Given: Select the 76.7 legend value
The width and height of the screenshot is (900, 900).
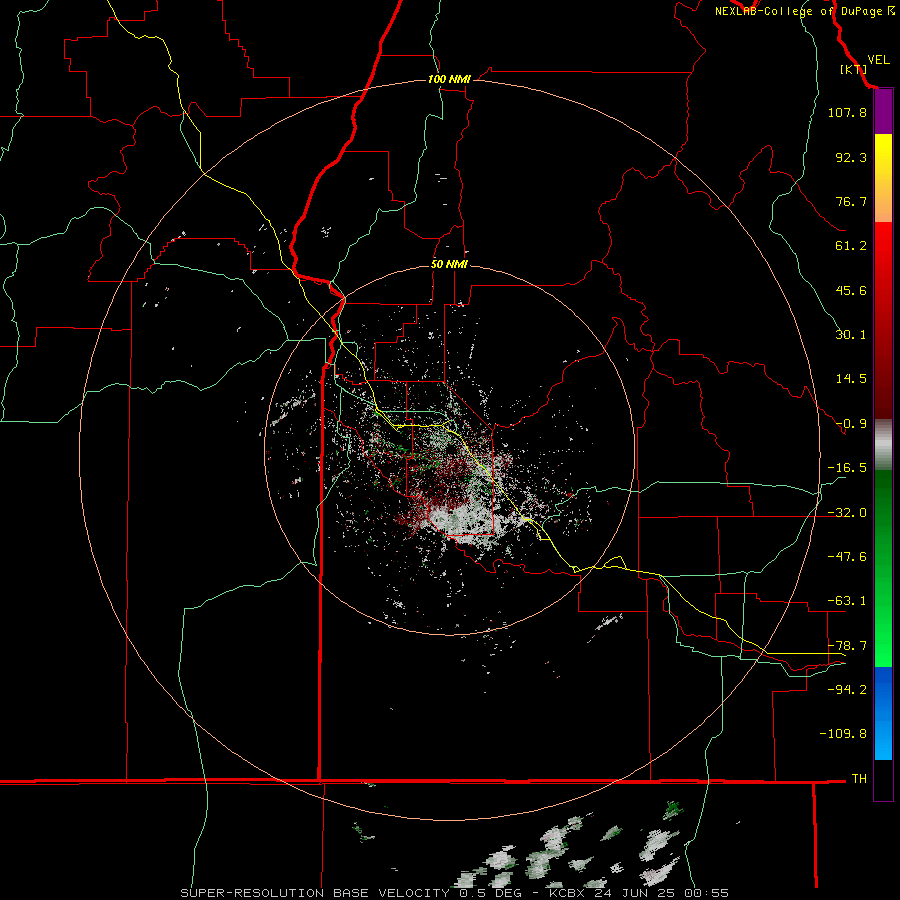Looking at the screenshot, I should [x=851, y=201].
